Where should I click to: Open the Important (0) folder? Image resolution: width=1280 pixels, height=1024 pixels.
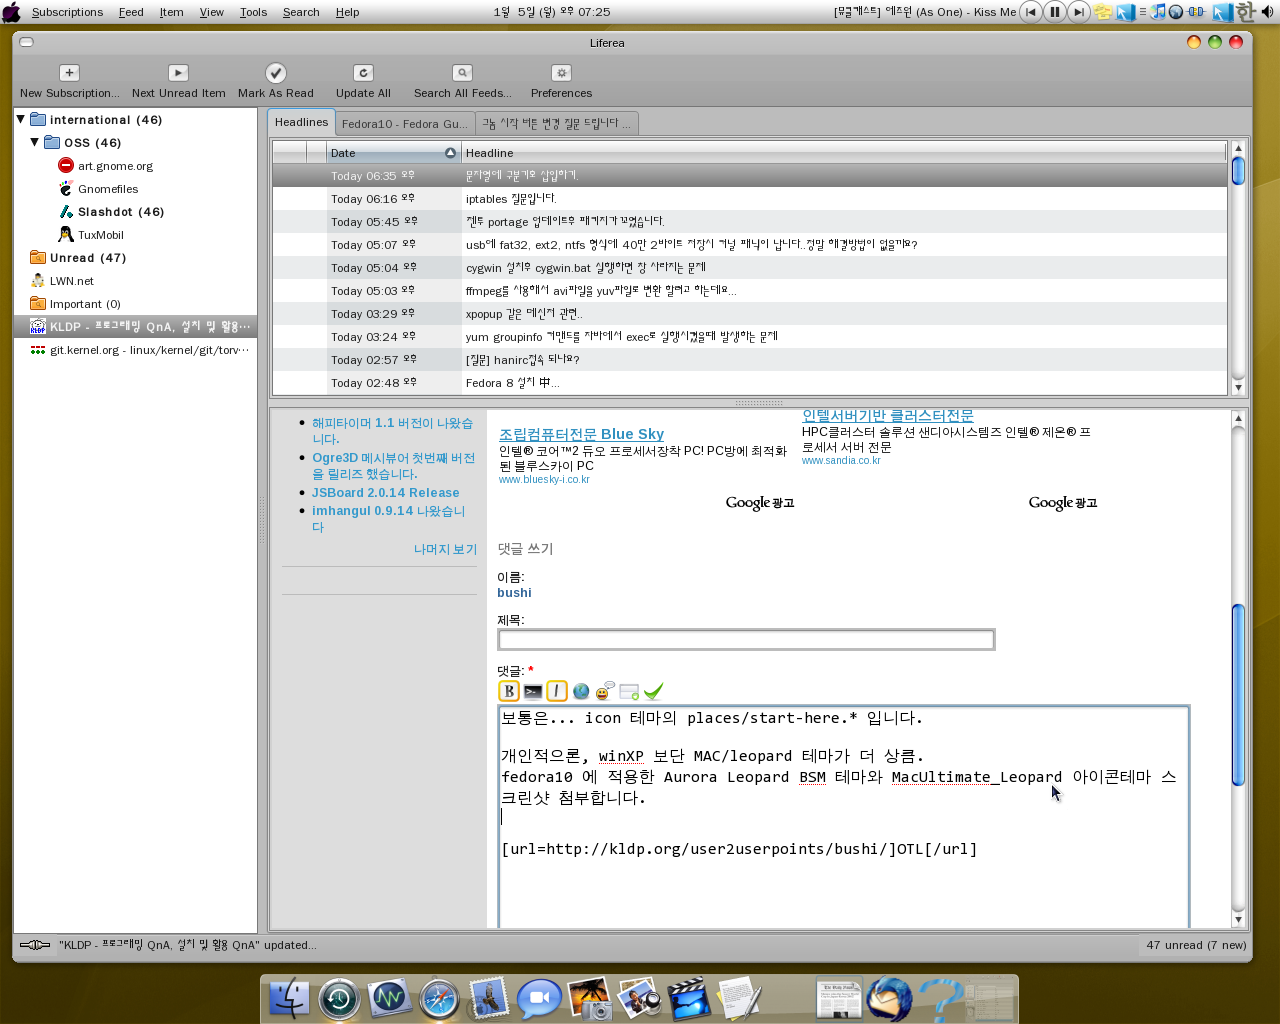point(75,304)
